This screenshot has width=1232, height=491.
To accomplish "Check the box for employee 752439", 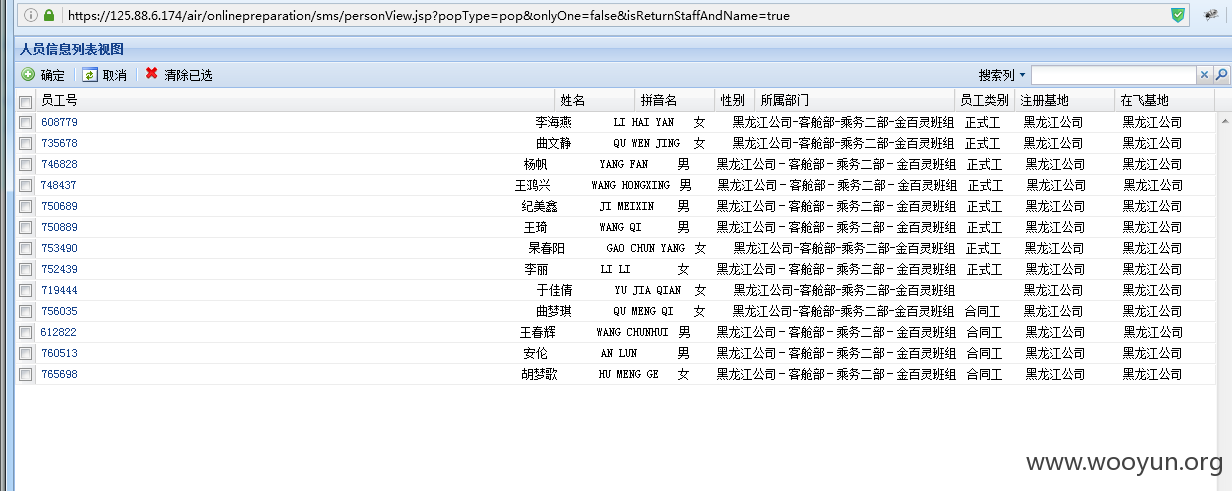I will click(25, 269).
